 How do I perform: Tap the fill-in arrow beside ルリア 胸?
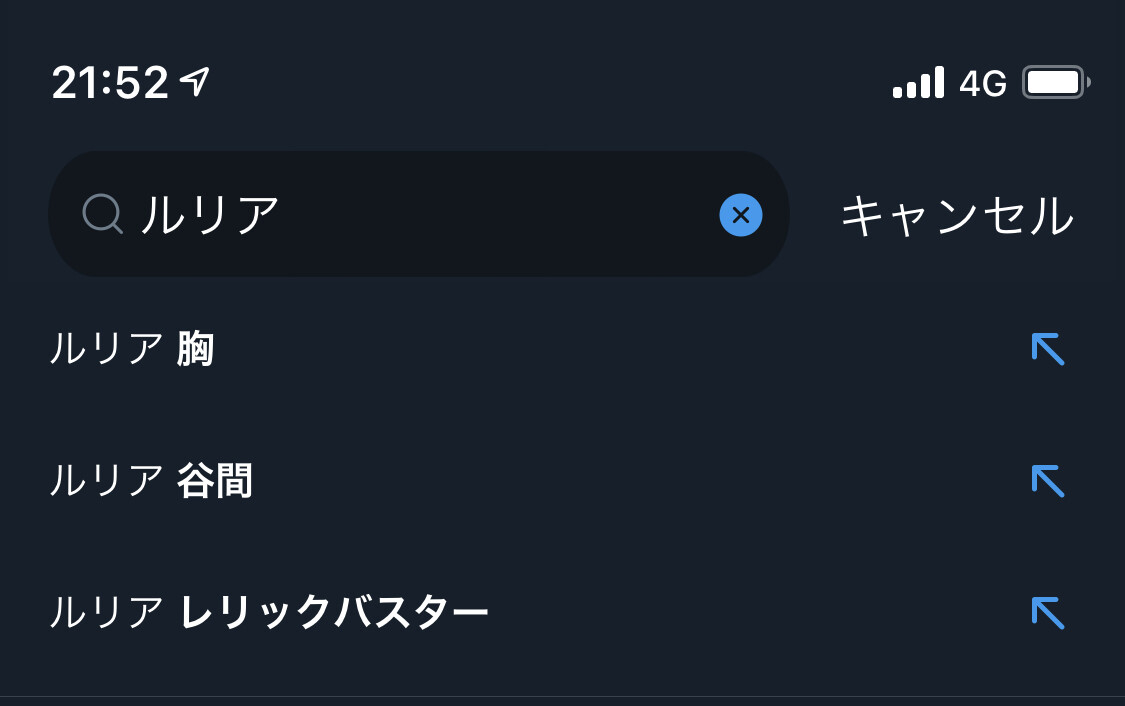pyautogui.click(x=1047, y=350)
